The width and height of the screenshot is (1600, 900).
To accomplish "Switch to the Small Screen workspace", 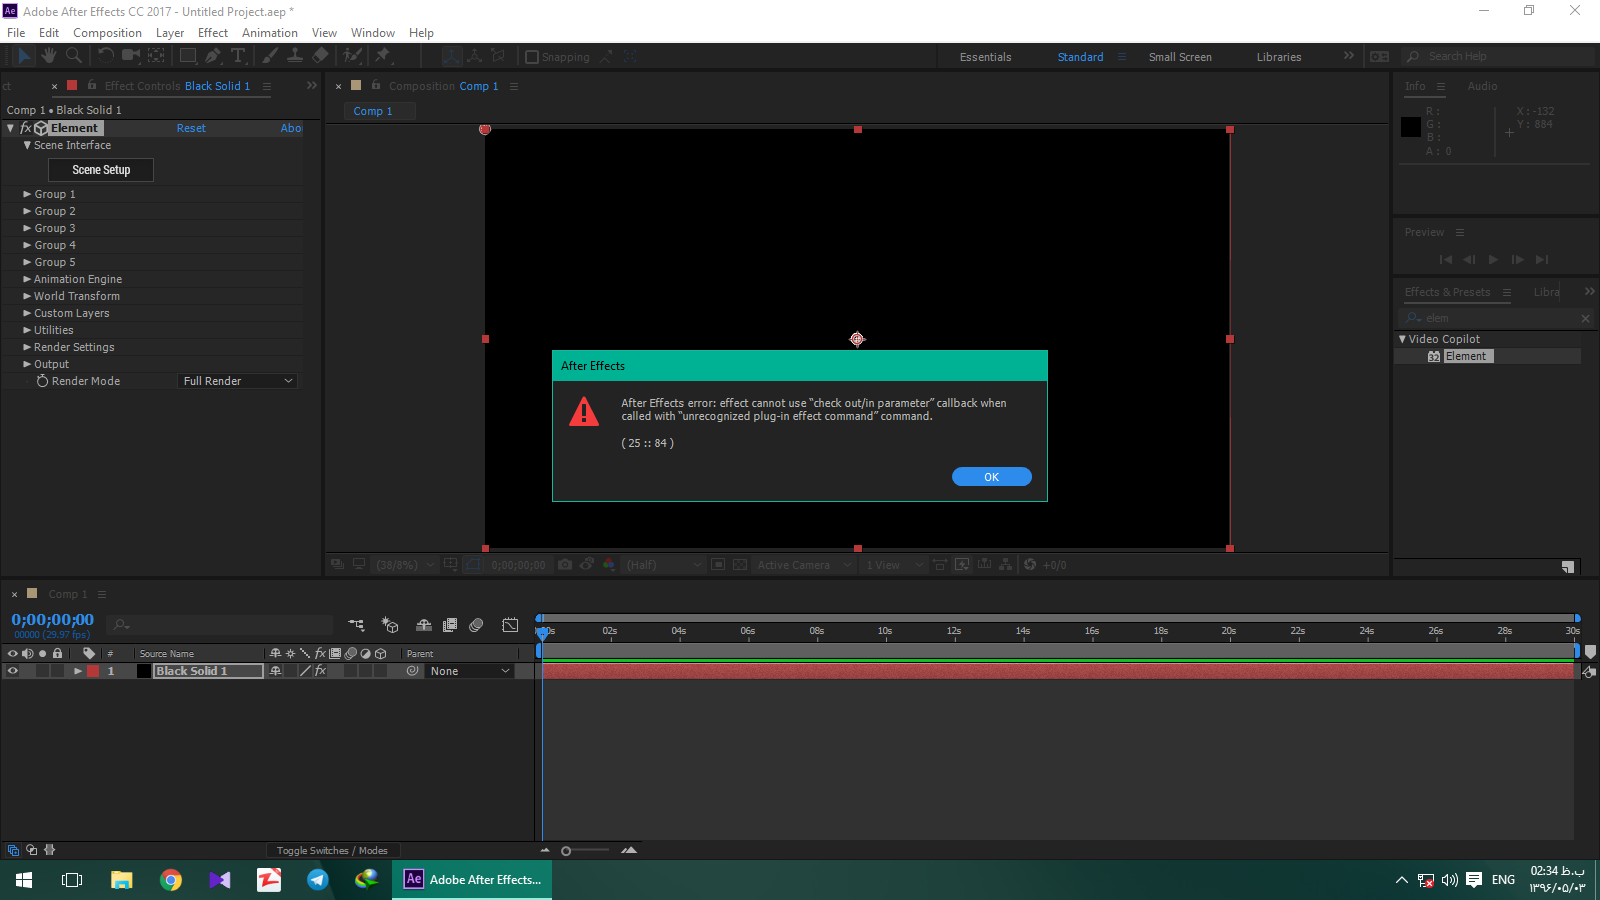I will tap(1180, 57).
